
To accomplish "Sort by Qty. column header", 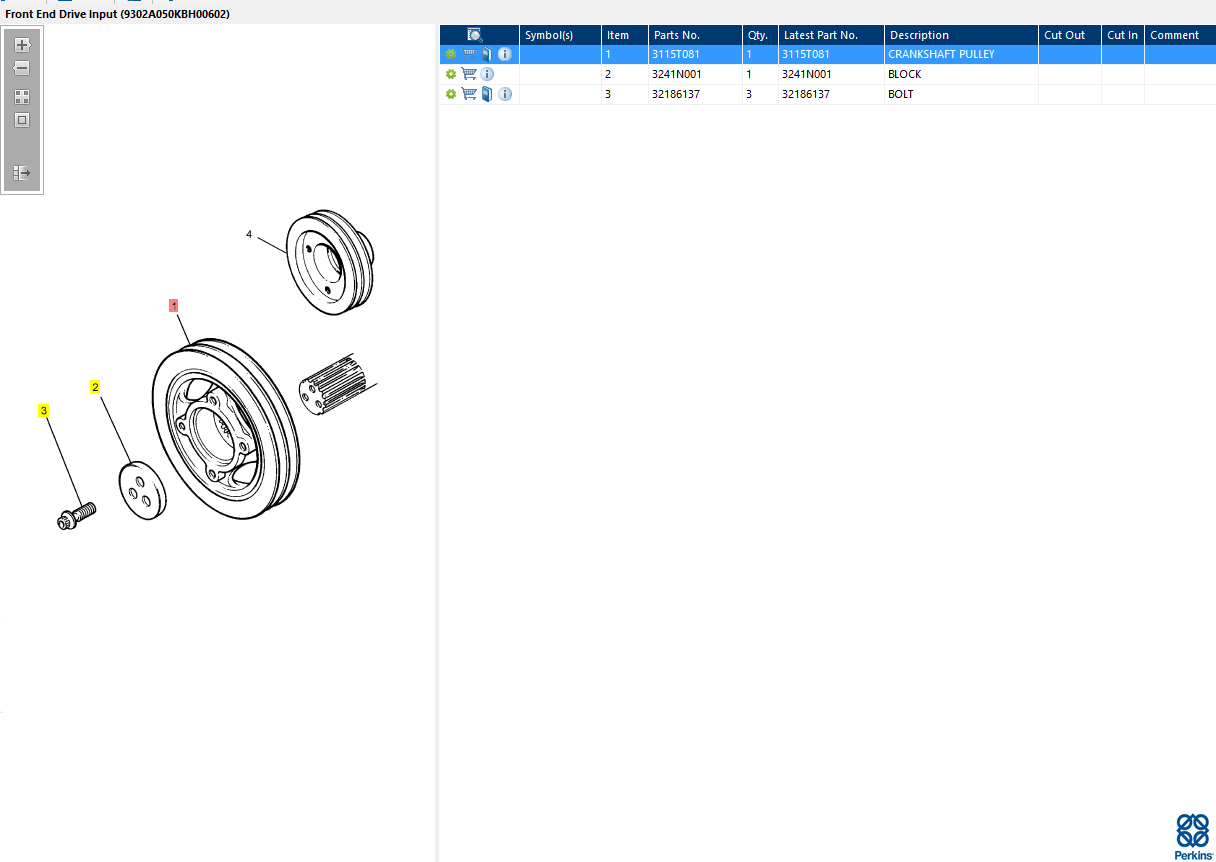I will coord(760,35).
